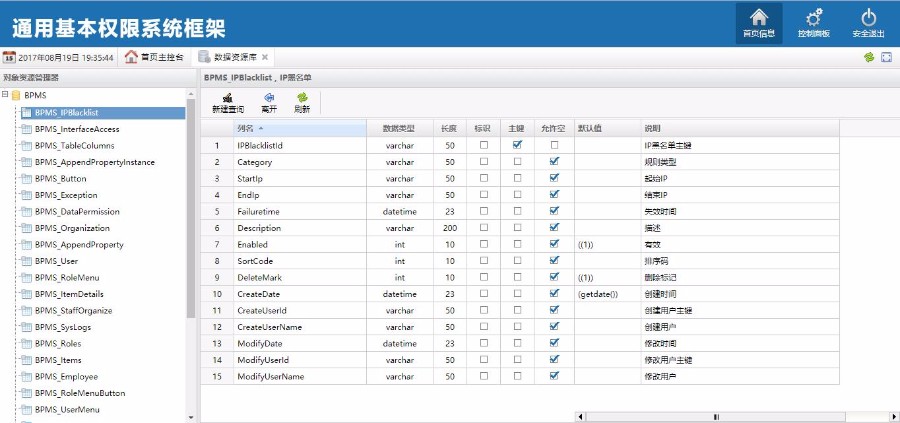
Task: Select BPMS_RoleMenuButton in the tree
Action: click(x=80, y=393)
